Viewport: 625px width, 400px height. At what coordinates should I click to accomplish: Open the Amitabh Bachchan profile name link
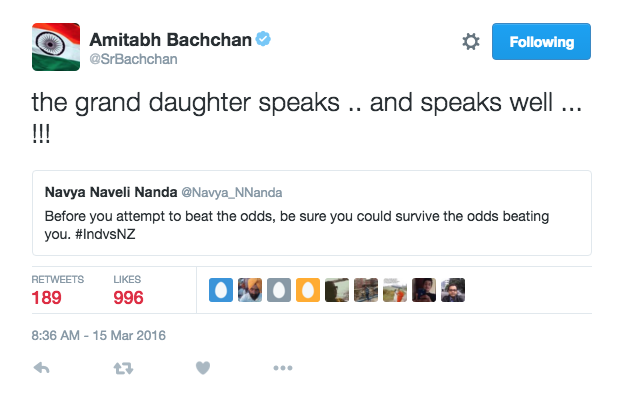click(170, 40)
